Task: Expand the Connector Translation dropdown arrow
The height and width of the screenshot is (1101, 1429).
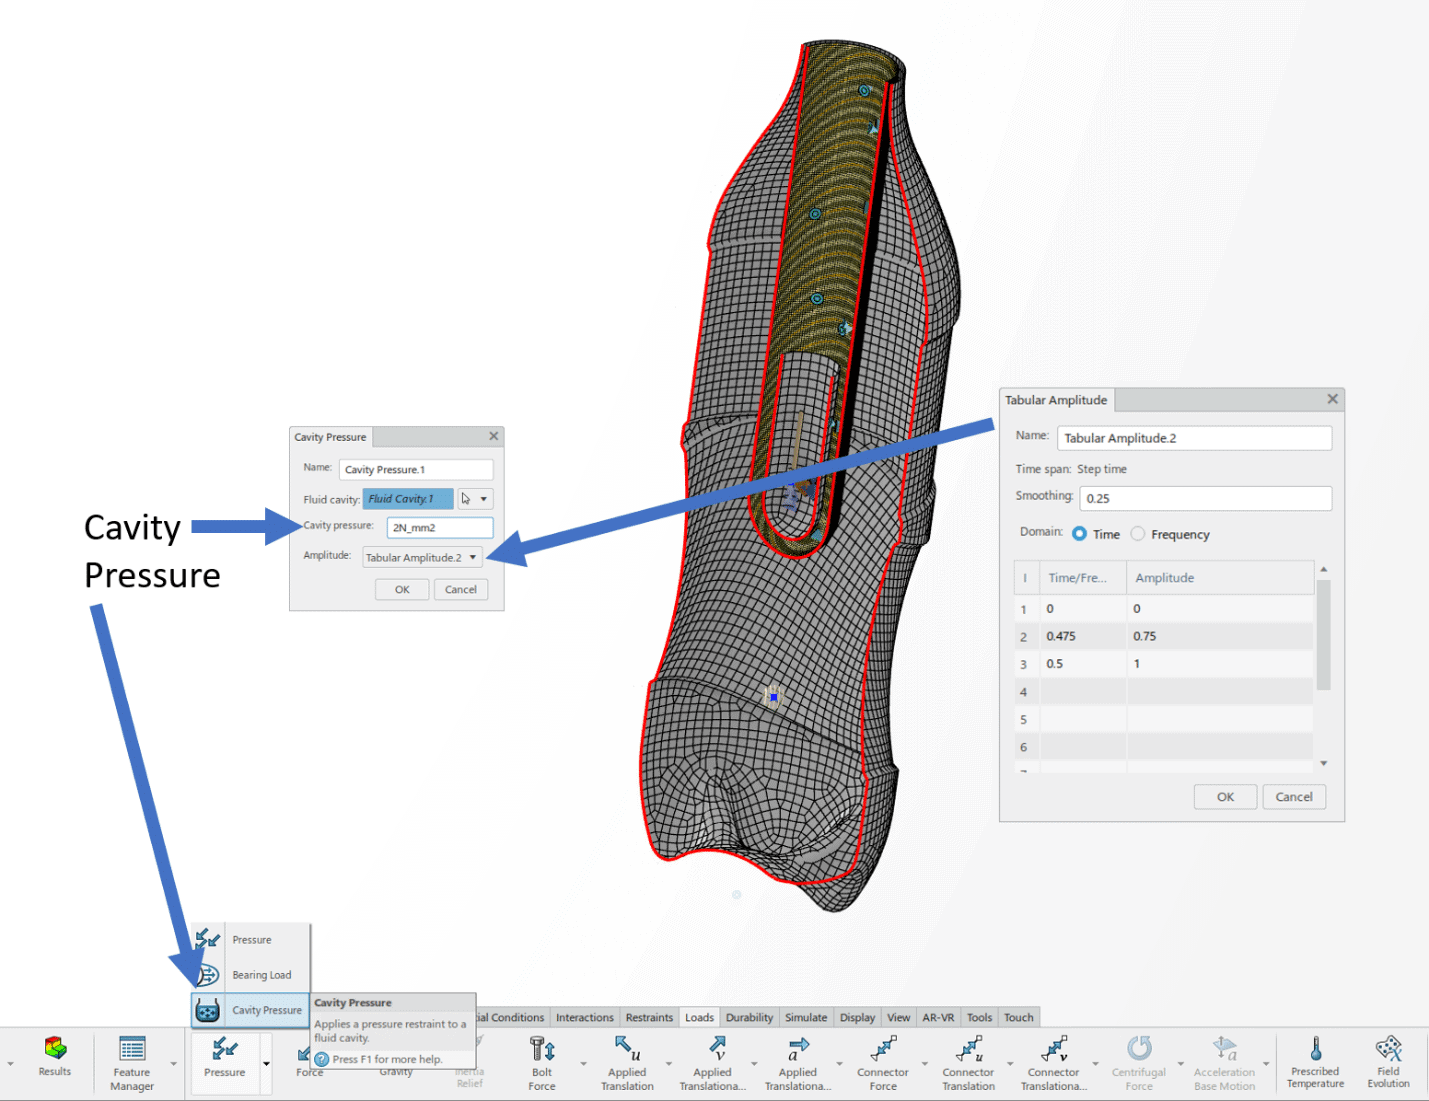Action: click(x=1010, y=1064)
